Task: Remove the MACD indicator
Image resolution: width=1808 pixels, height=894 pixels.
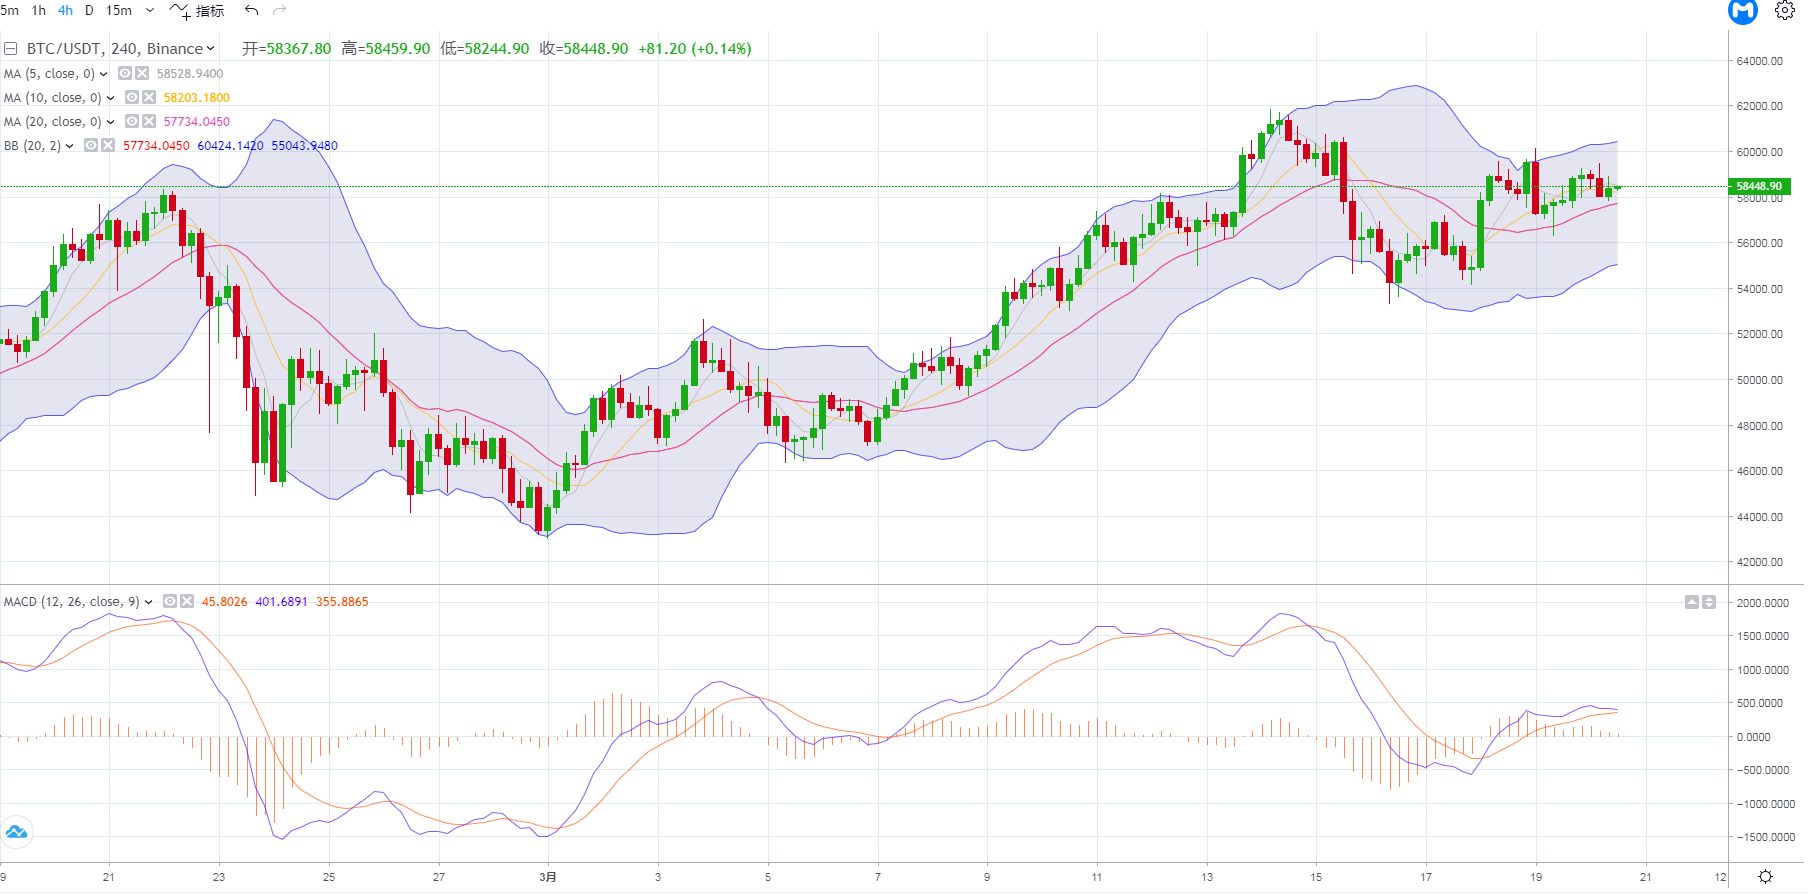Action: (187, 601)
